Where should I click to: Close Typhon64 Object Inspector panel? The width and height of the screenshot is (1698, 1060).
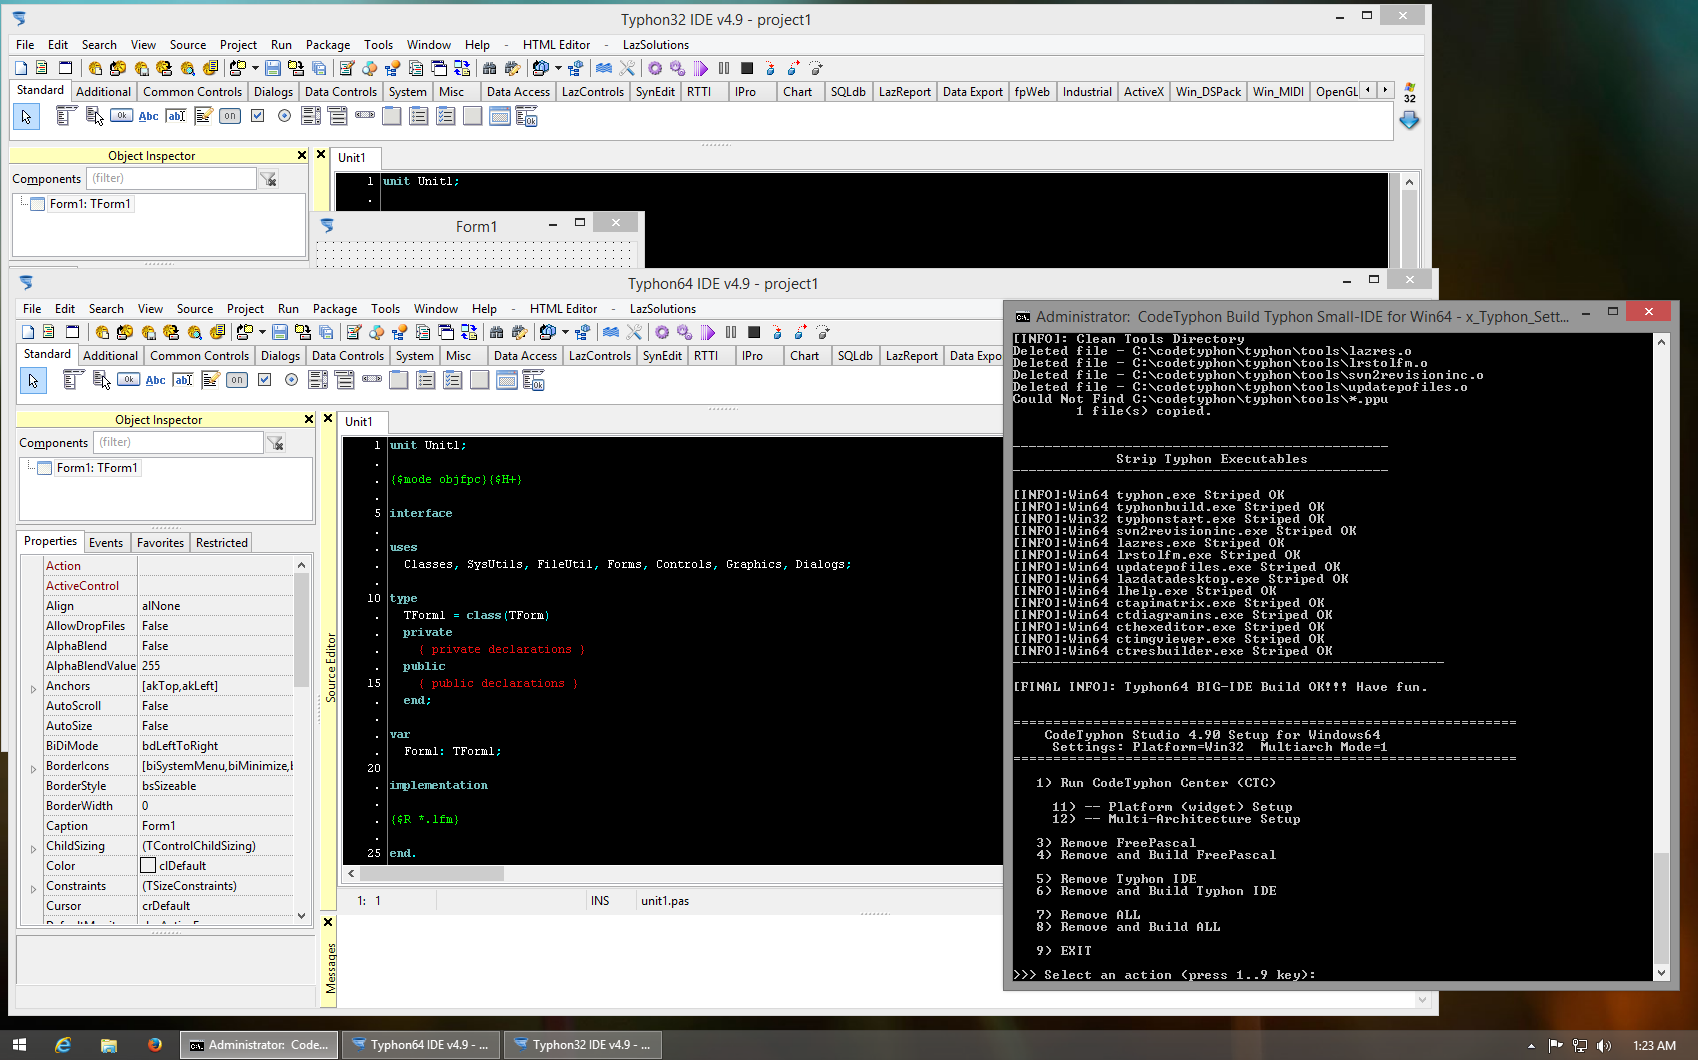[309, 419]
